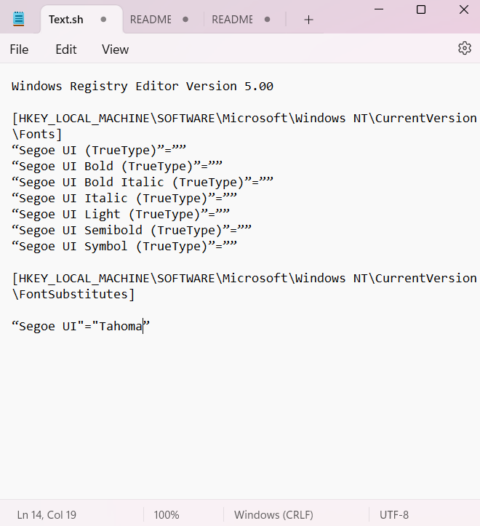Place cursor after Tahoma in text

pyautogui.click(x=143, y=326)
